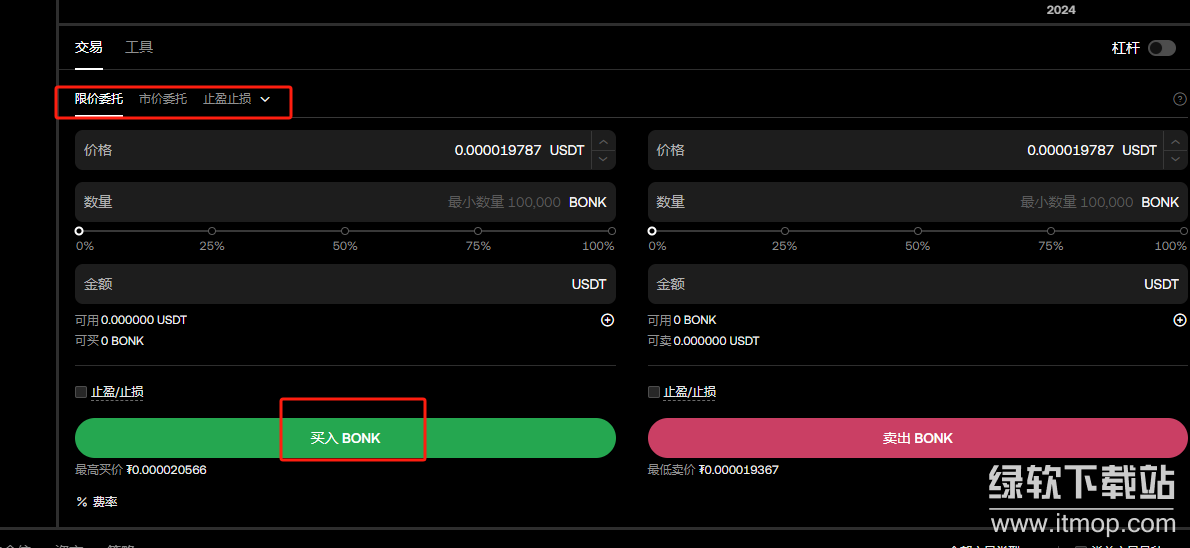This screenshot has height=548, width=1190.
Task: Open the 工具 tools tab
Action: [139, 47]
